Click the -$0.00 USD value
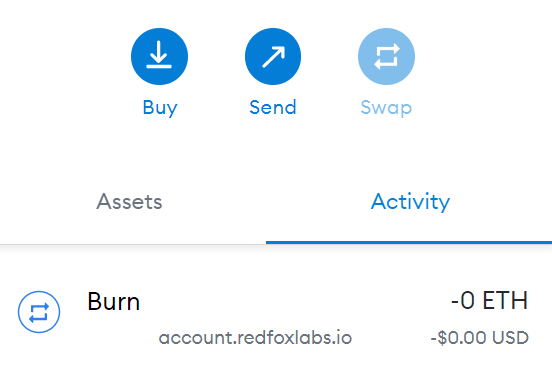Viewport: 552px width, 371px height. [479, 338]
